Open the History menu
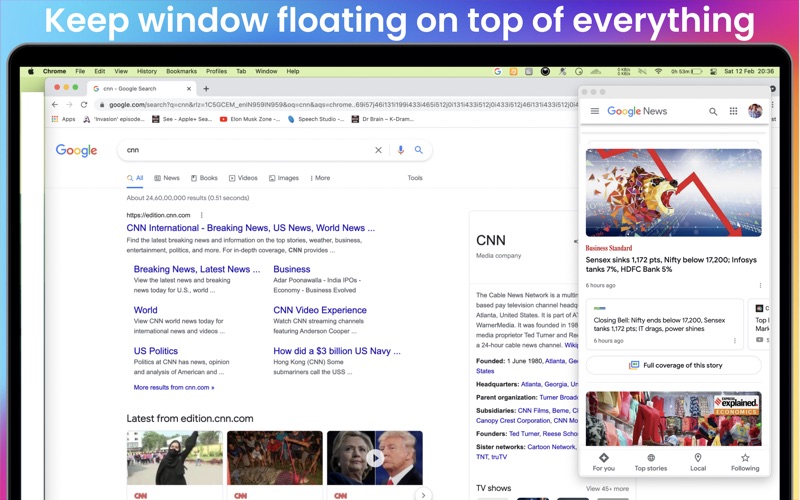800x500 pixels. 146,71
